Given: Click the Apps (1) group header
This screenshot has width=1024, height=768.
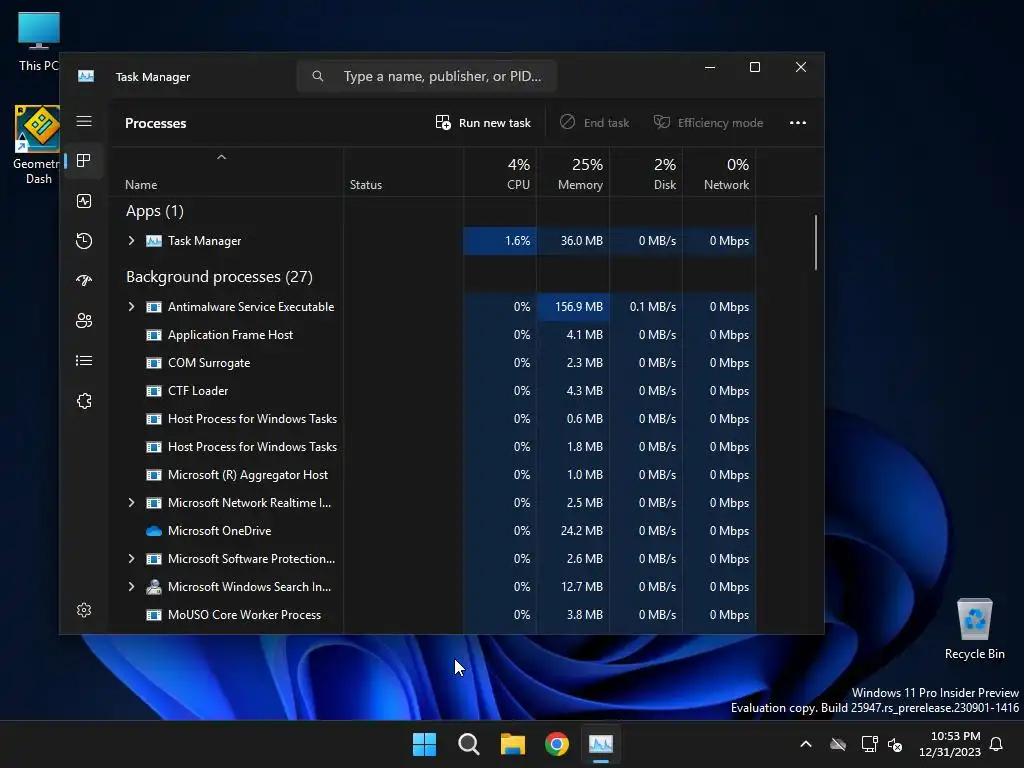Looking at the screenshot, I should tap(155, 211).
